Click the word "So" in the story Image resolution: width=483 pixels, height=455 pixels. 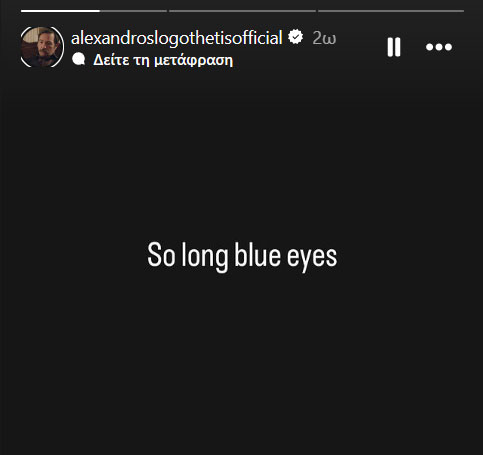[161, 255]
